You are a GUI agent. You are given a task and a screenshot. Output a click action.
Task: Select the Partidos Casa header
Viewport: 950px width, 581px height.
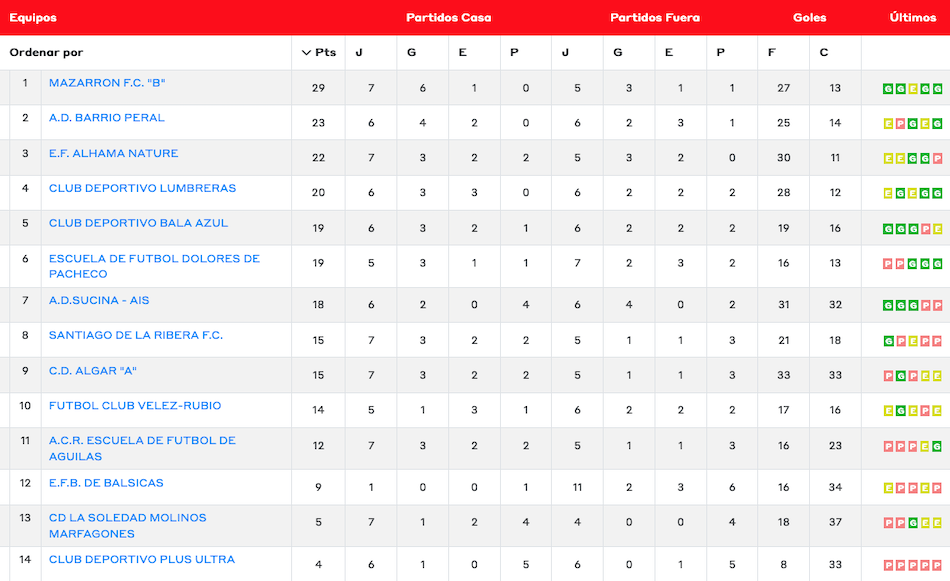coord(448,18)
